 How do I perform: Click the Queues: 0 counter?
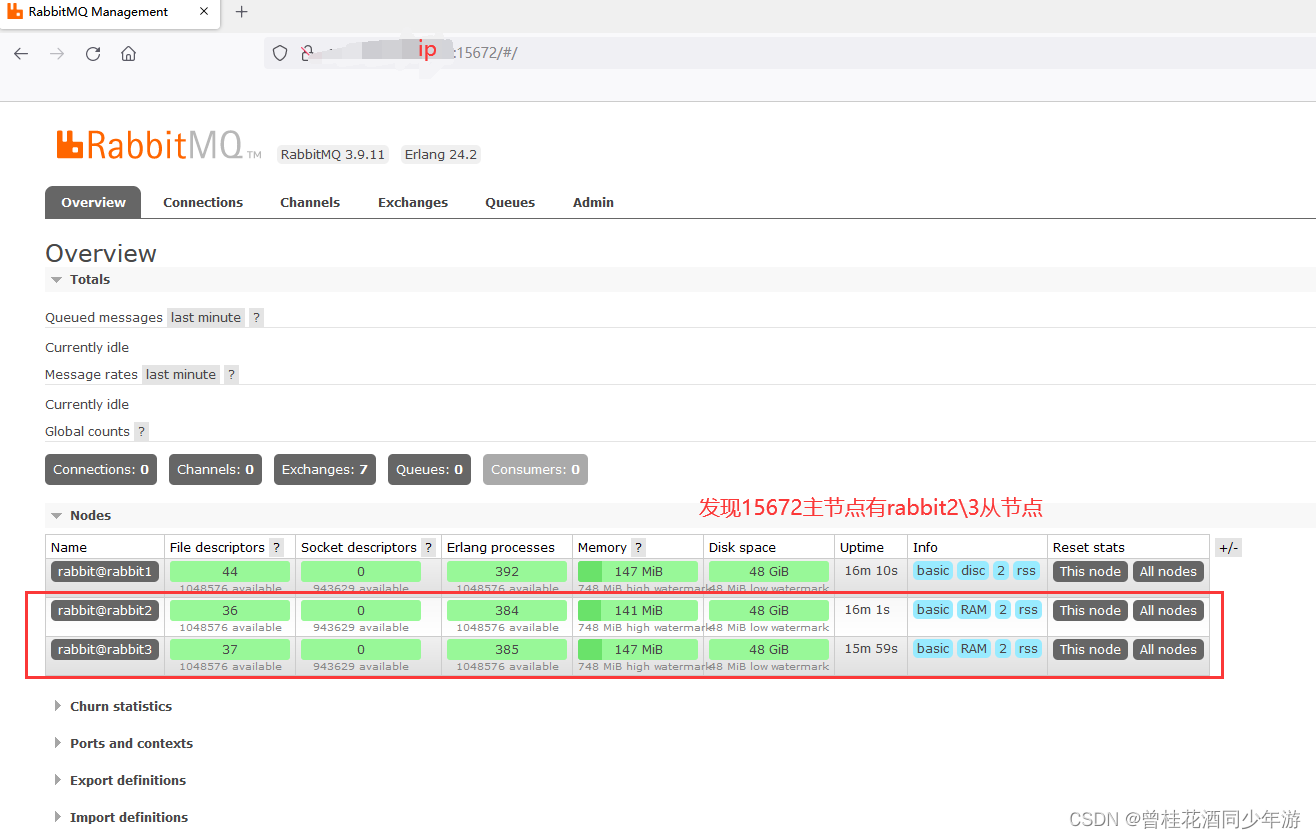430,469
